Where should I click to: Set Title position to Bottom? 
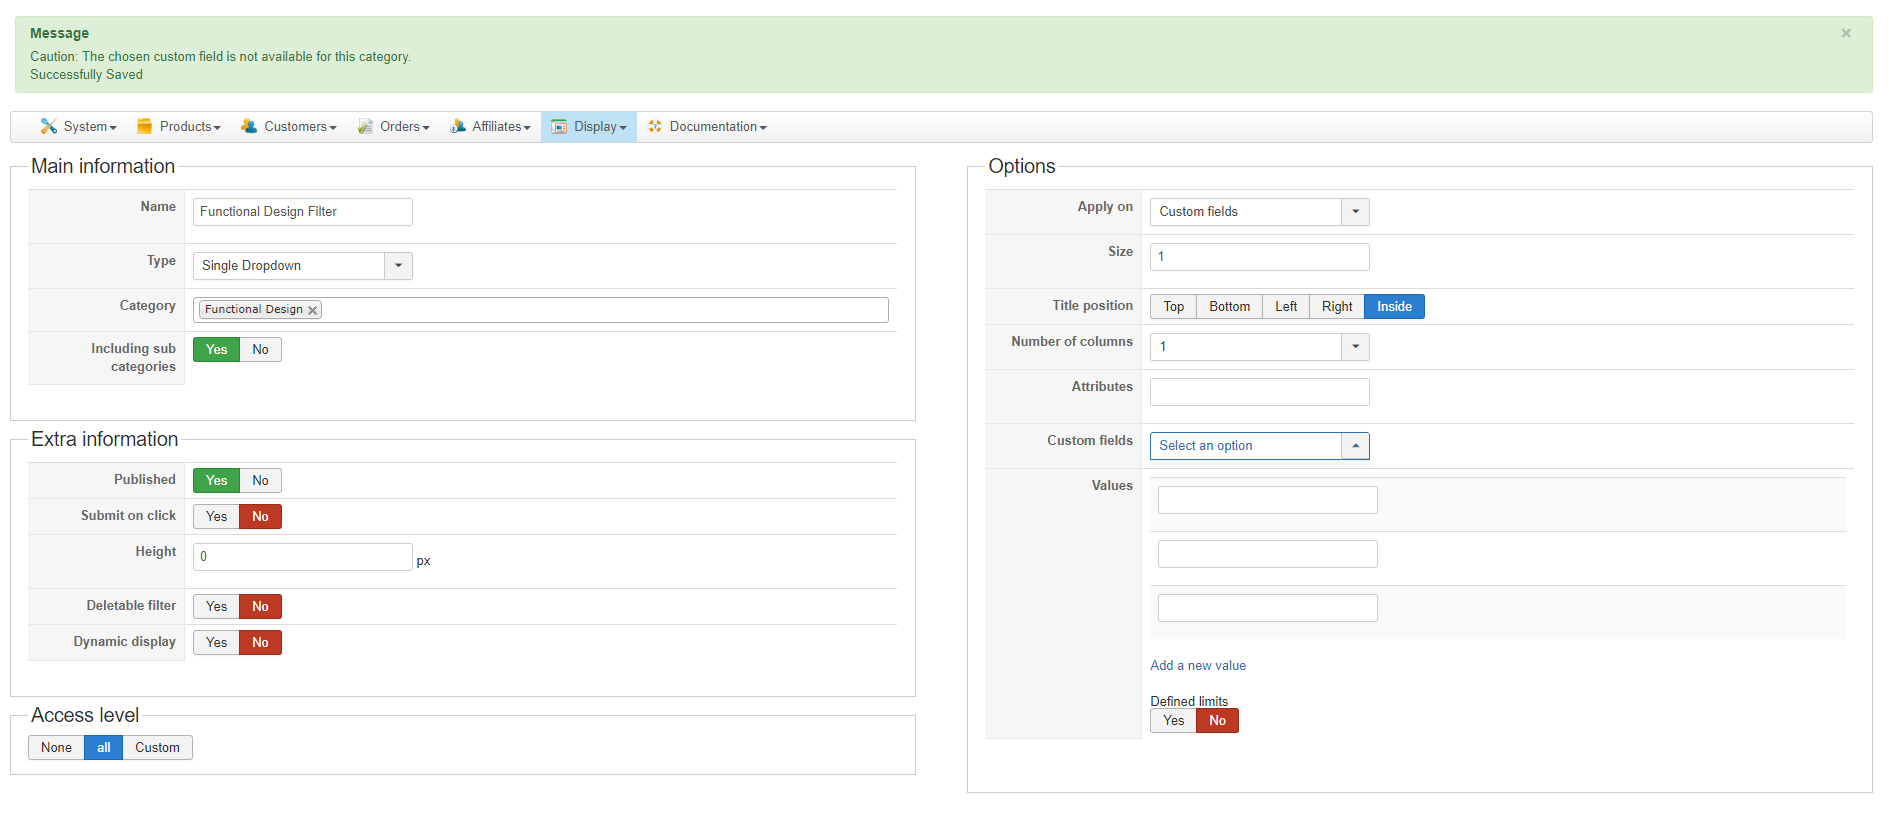click(1229, 306)
